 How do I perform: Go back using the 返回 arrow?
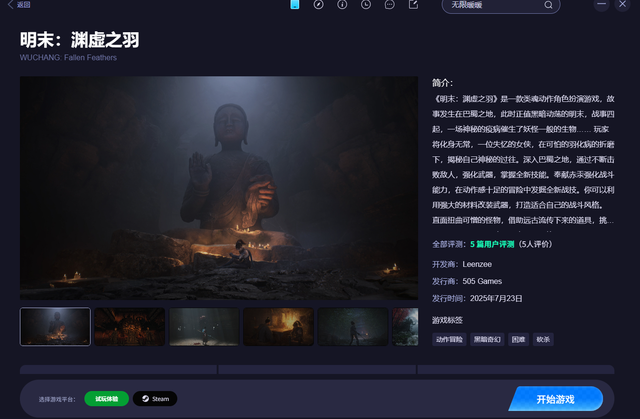coord(19,4)
